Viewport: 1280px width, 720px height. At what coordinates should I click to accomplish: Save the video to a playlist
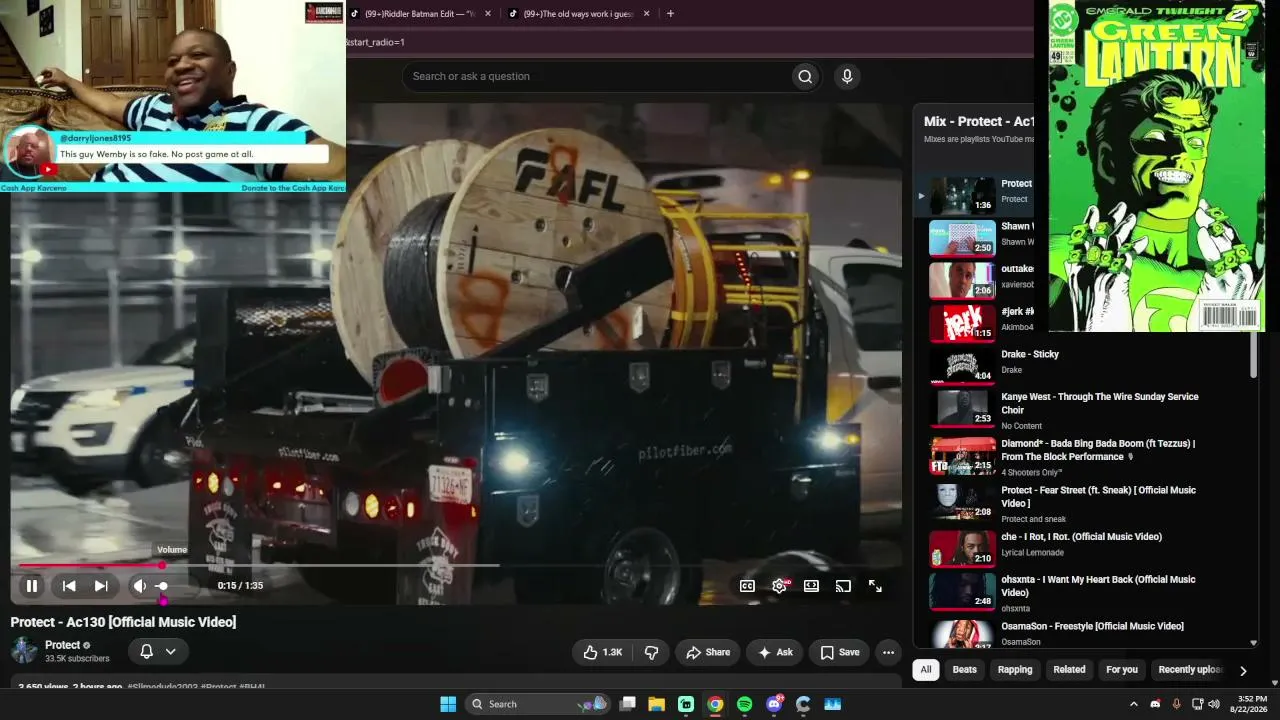point(840,652)
